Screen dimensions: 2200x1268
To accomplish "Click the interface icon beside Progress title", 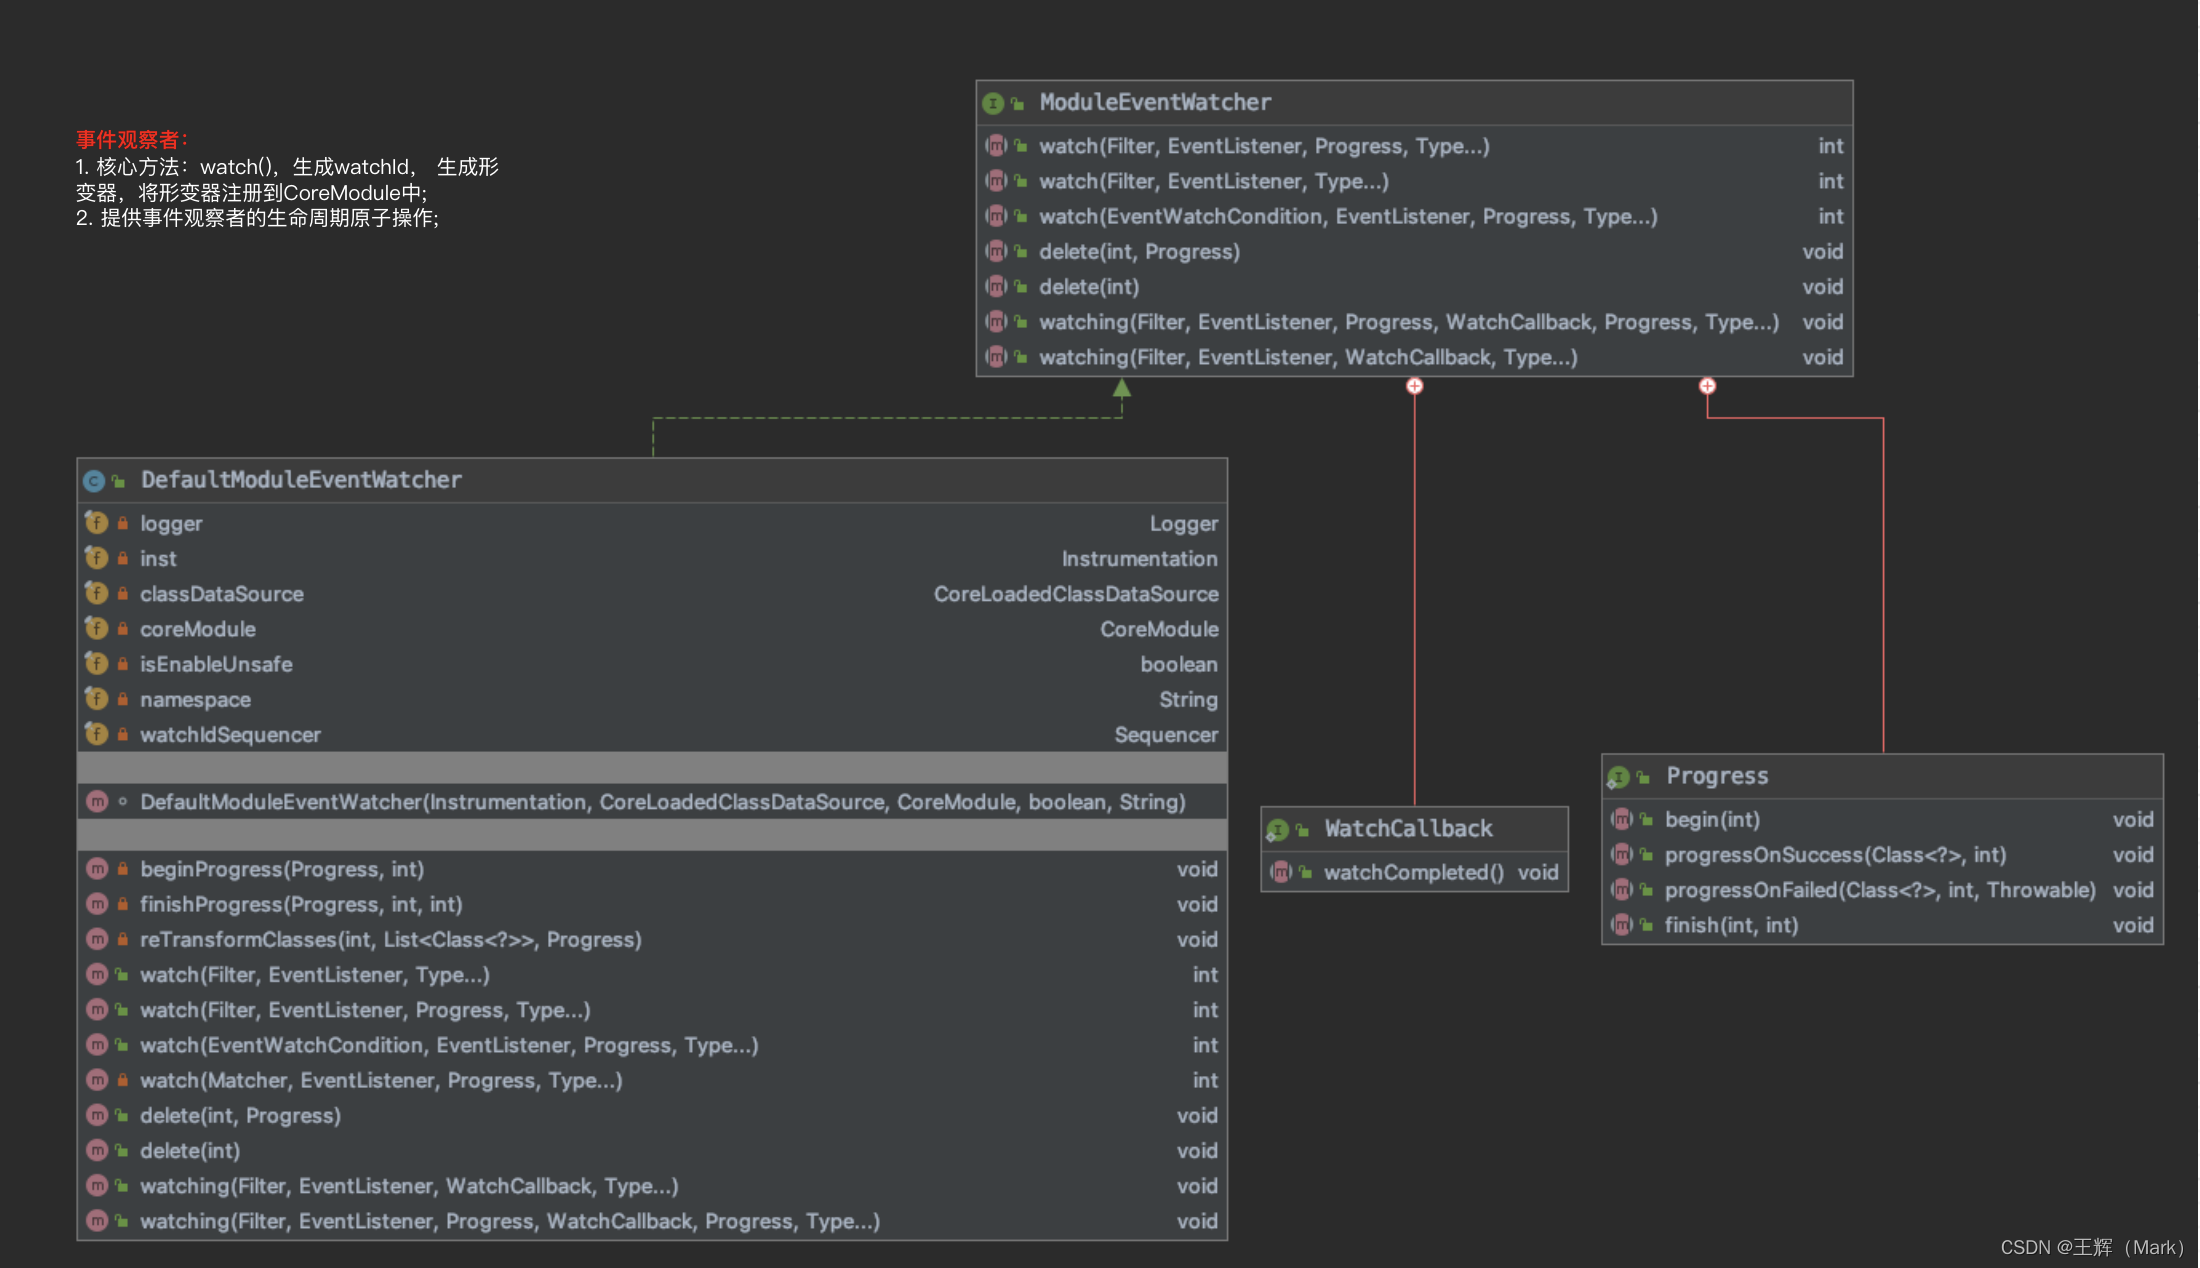I will (x=1619, y=777).
